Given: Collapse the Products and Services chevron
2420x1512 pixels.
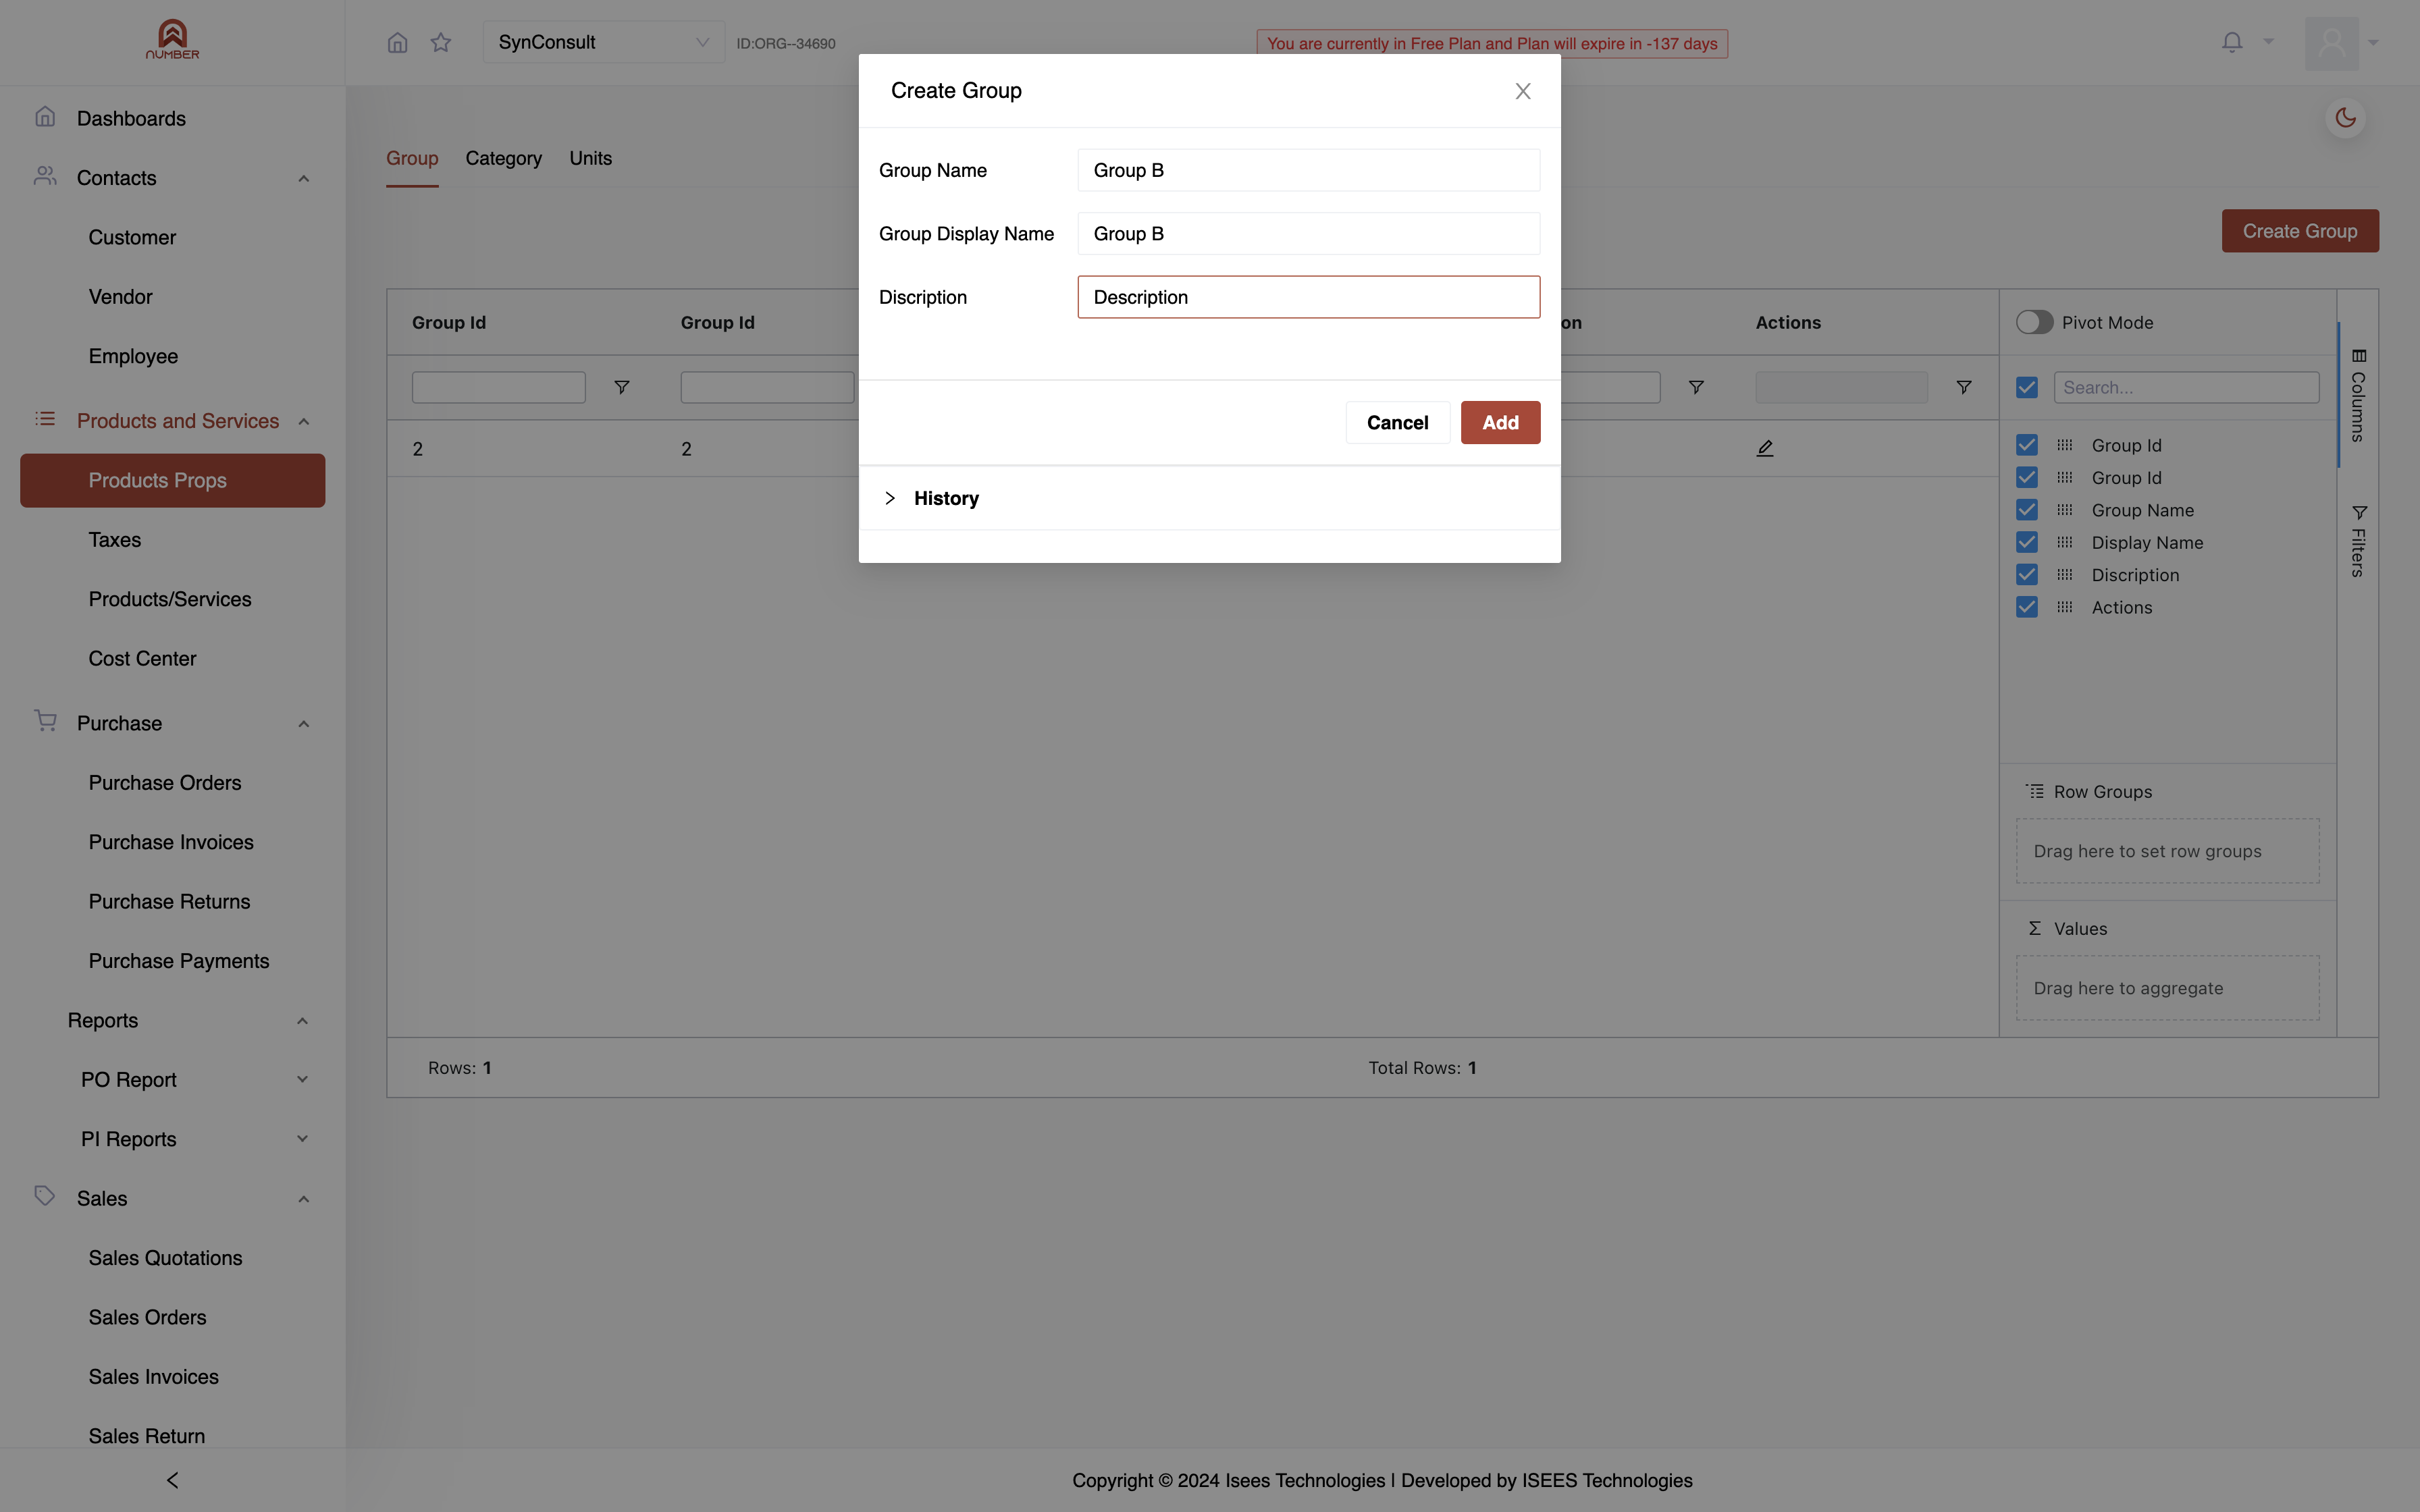Looking at the screenshot, I should click(304, 421).
